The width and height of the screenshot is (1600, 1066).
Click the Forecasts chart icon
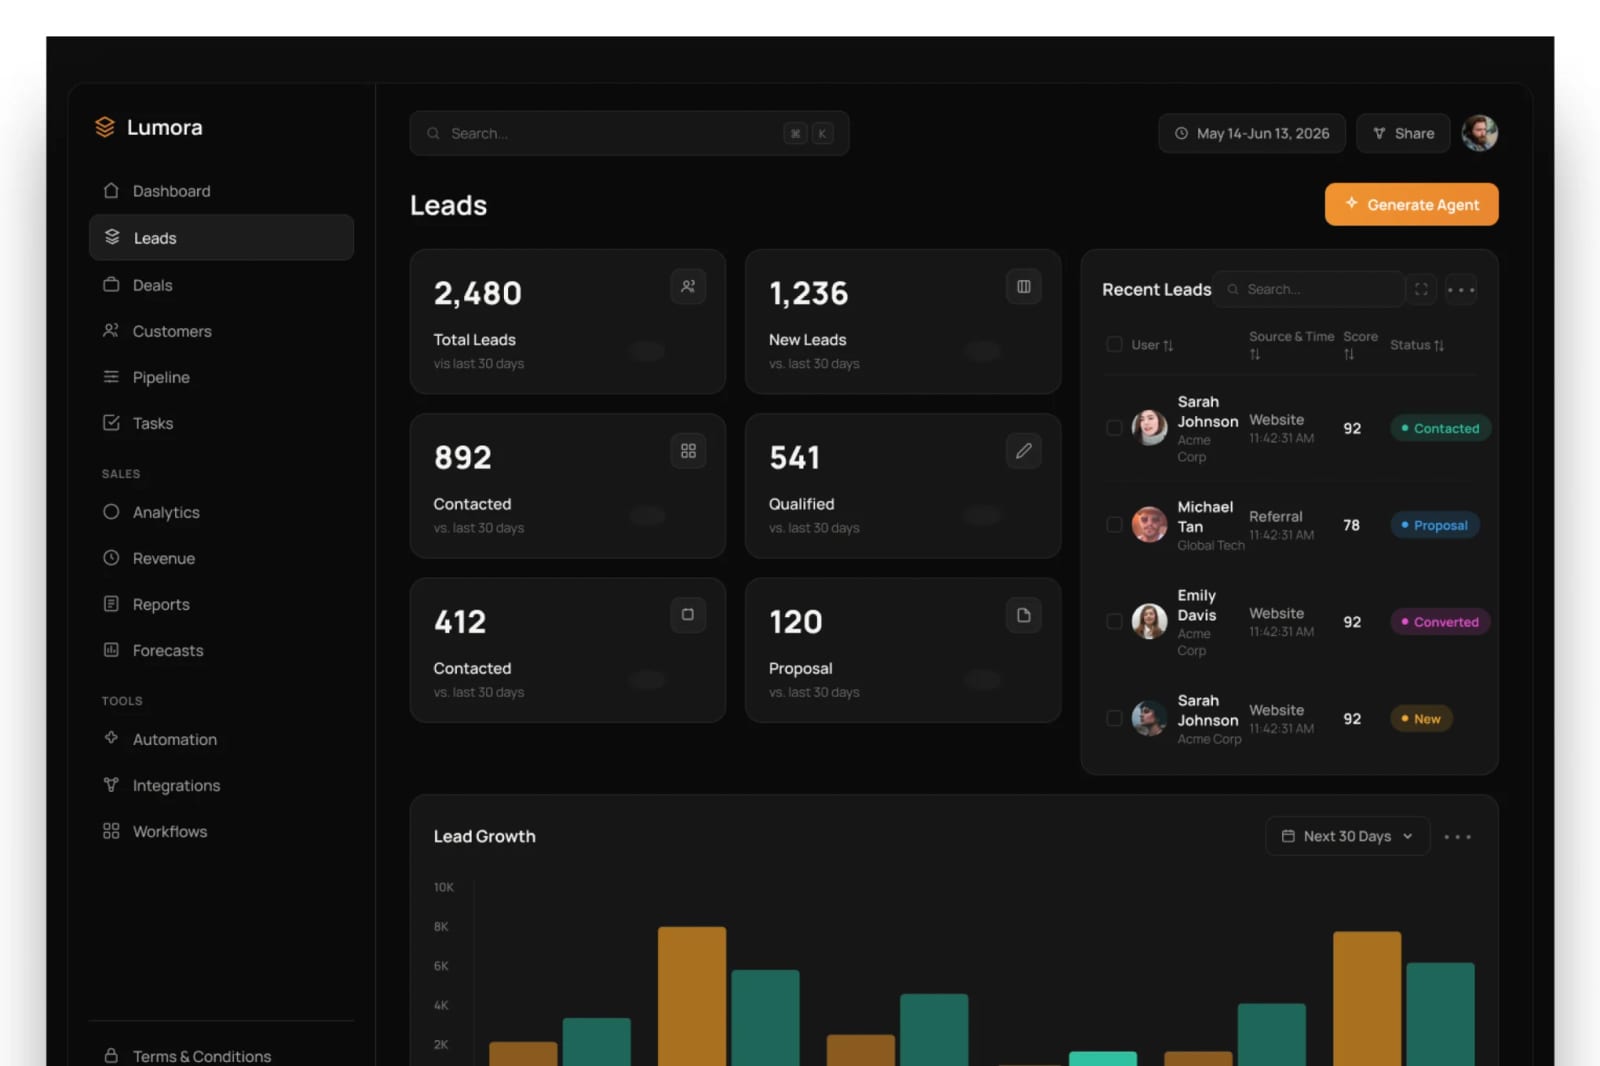pos(111,650)
